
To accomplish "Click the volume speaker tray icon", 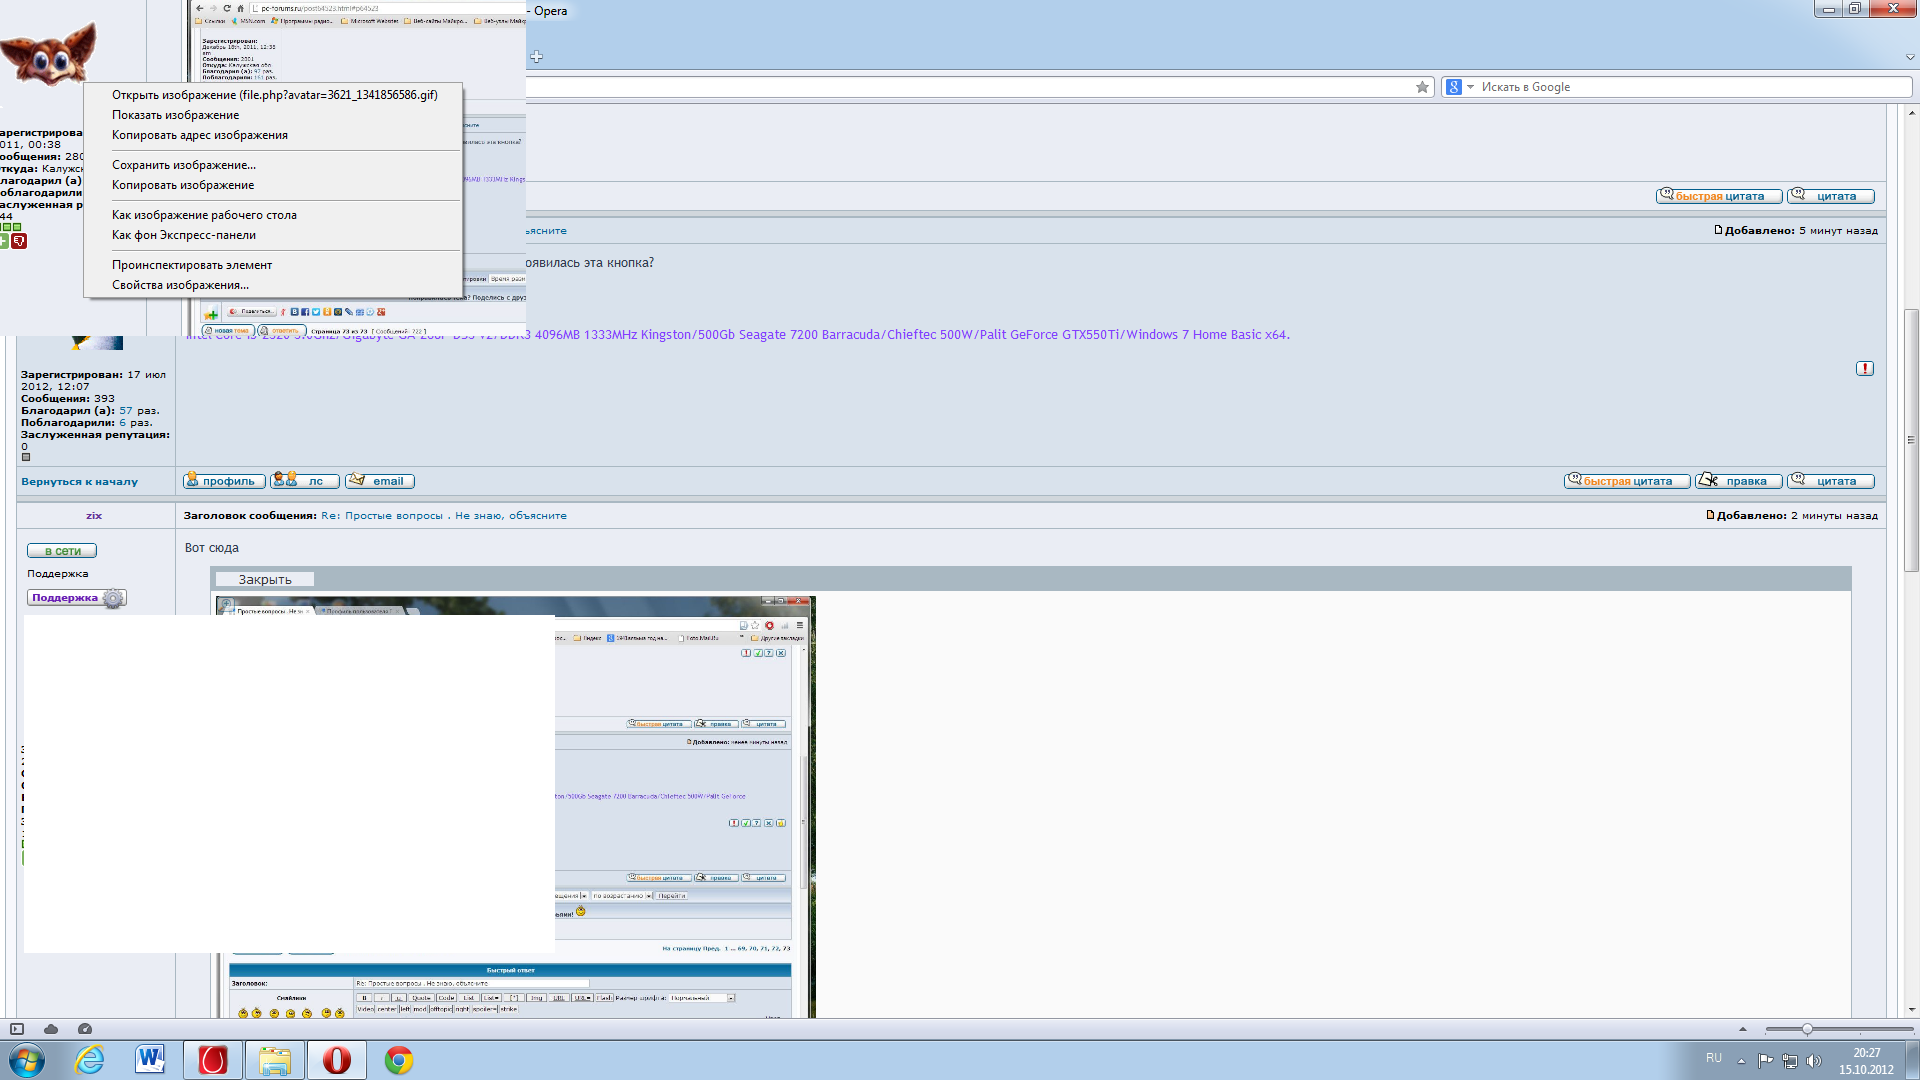I will tap(1814, 1061).
